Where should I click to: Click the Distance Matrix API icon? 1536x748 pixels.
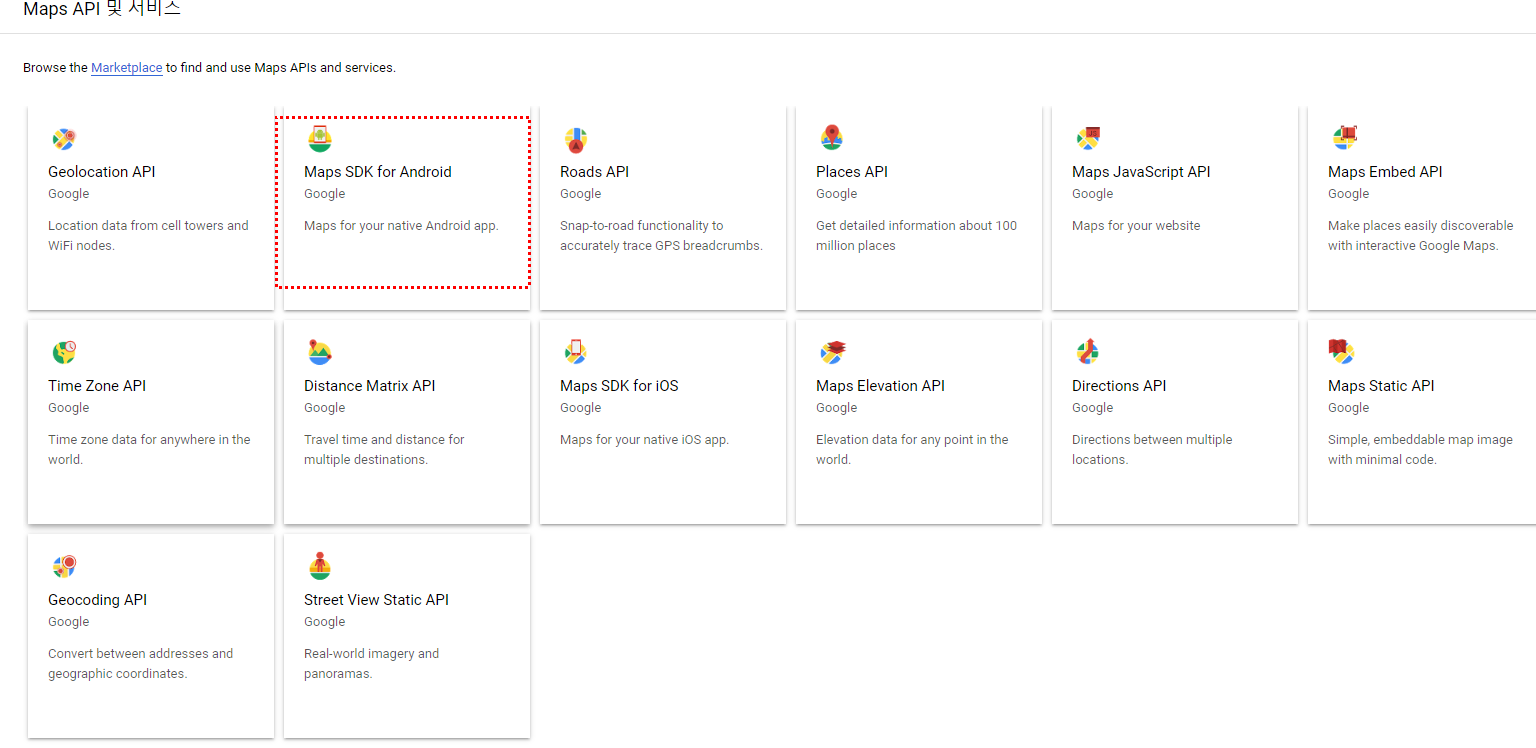click(x=320, y=353)
